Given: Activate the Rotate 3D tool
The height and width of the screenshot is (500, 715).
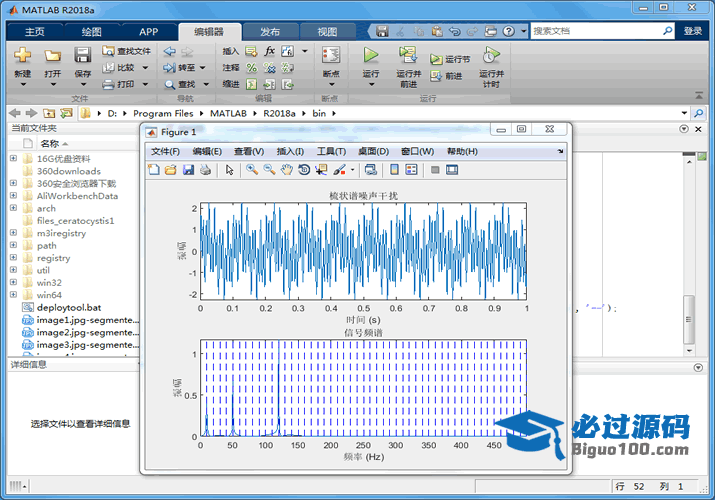Looking at the screenshot, I should click(304, 170).
